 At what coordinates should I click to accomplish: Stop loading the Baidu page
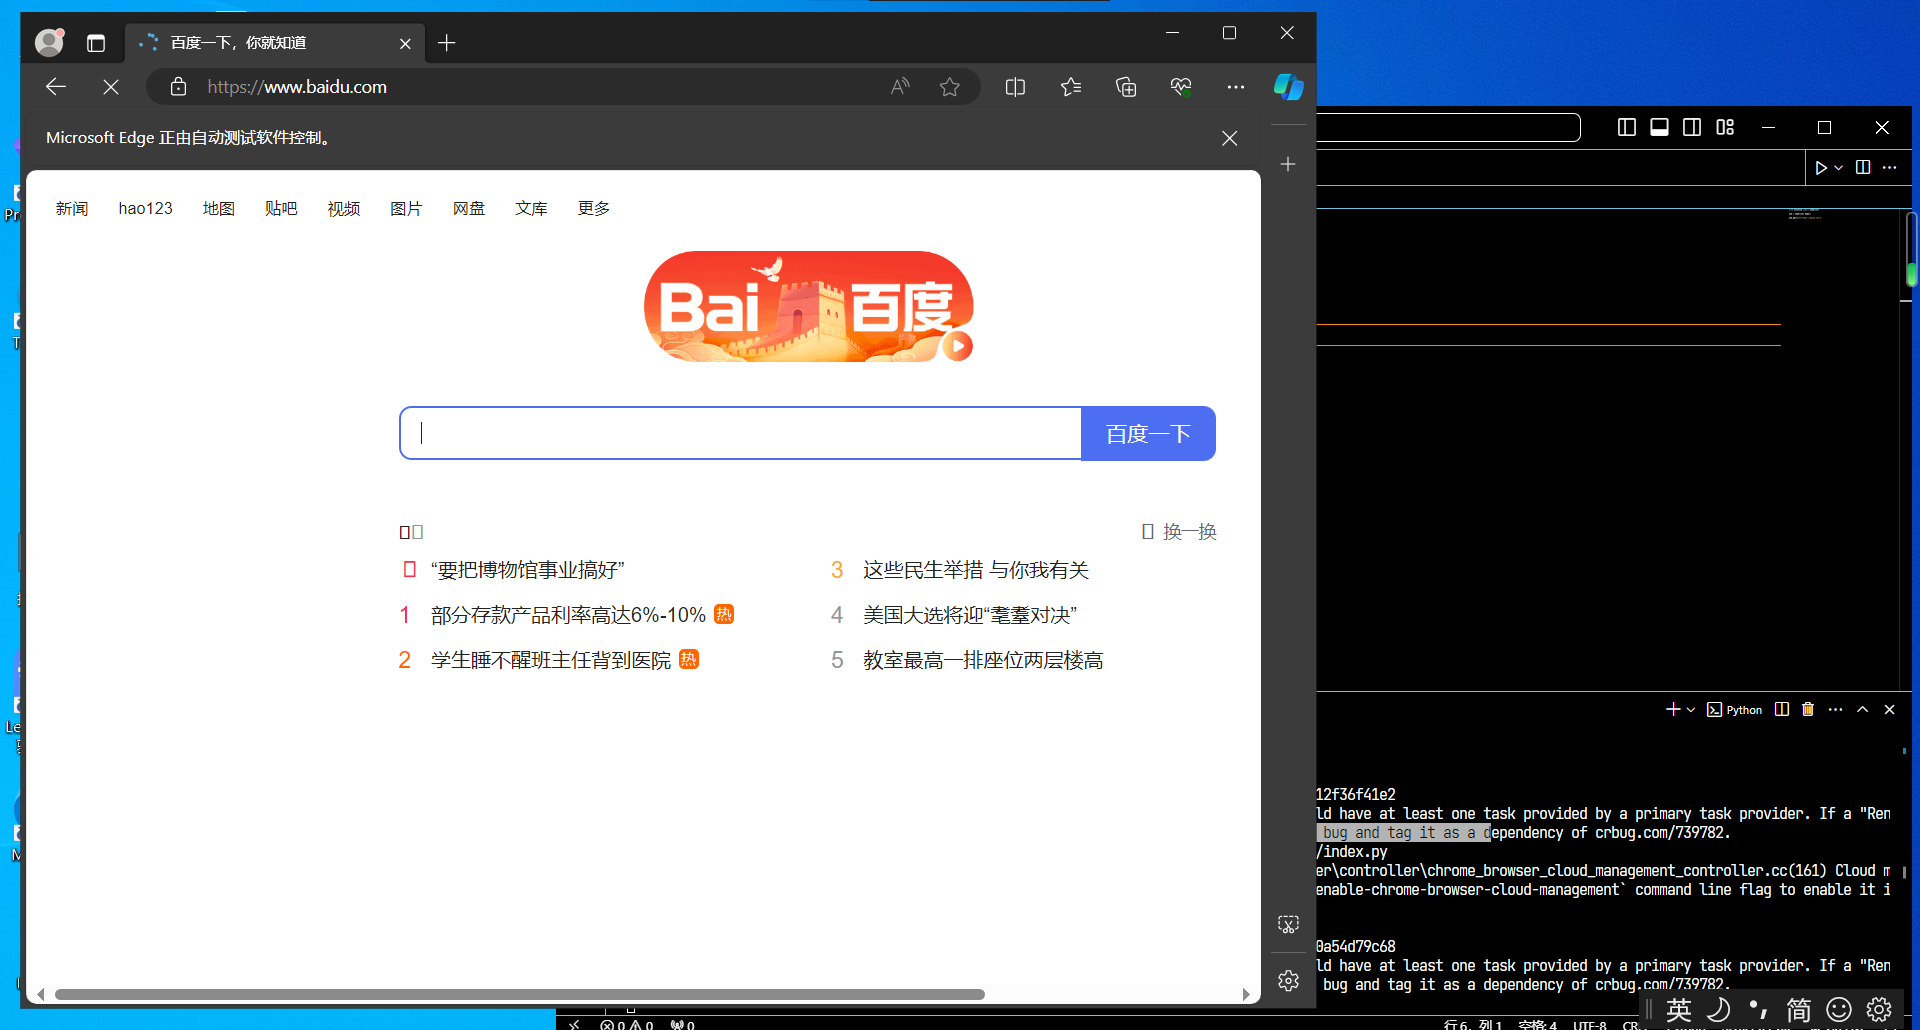point(111,87)
